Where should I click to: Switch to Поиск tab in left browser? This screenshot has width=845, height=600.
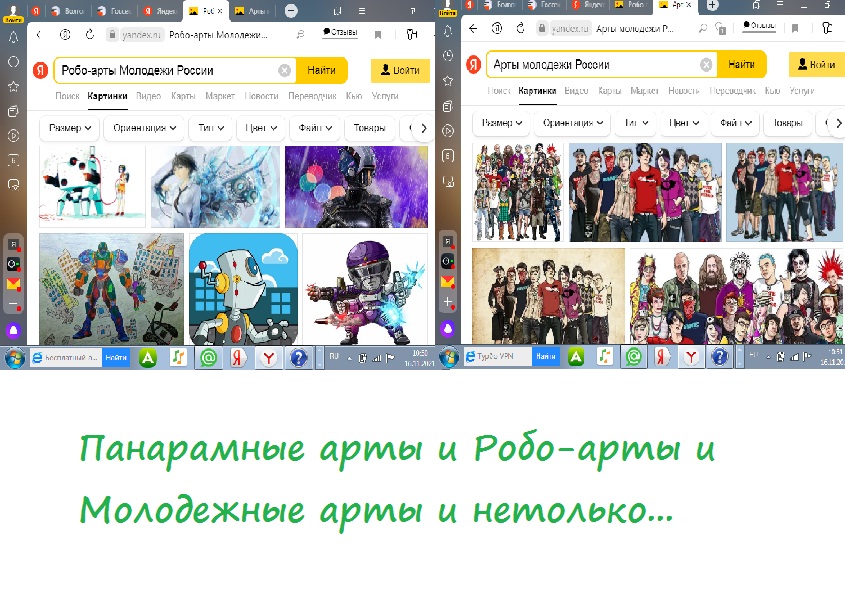(x=67, y=96)
